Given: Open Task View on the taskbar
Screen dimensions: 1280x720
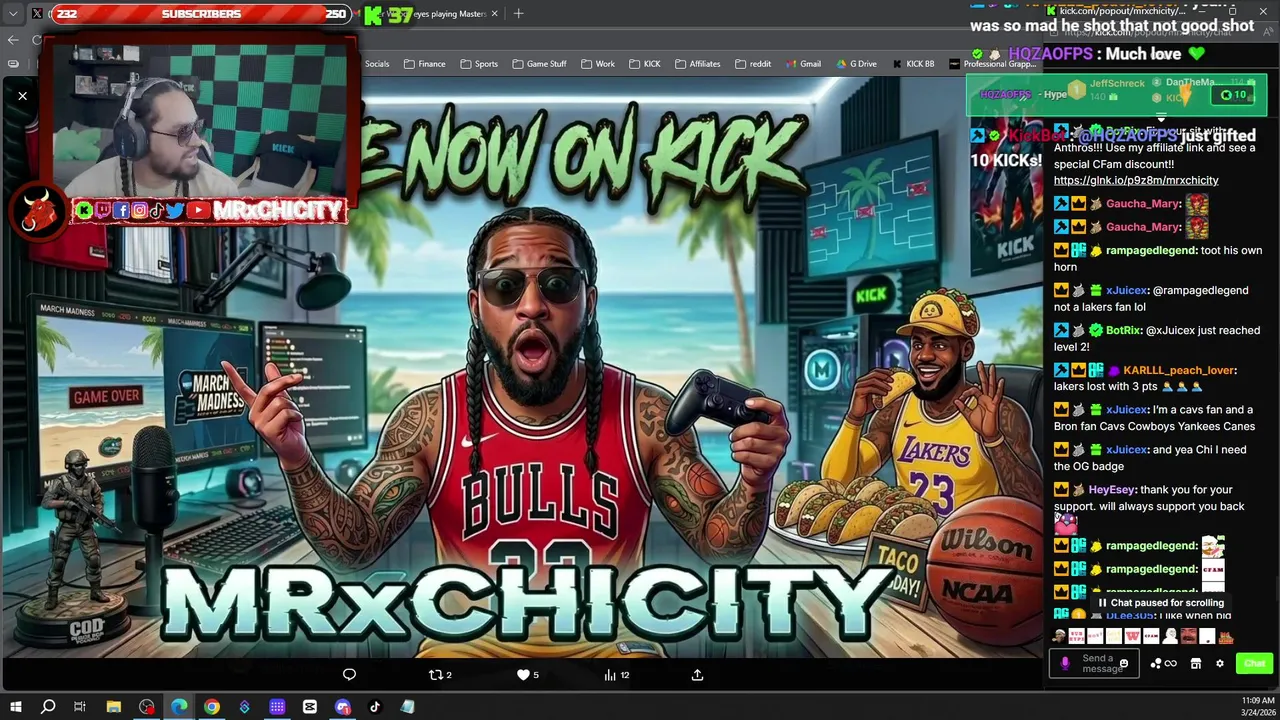Looking at the screenshot, I should [80, 707].
